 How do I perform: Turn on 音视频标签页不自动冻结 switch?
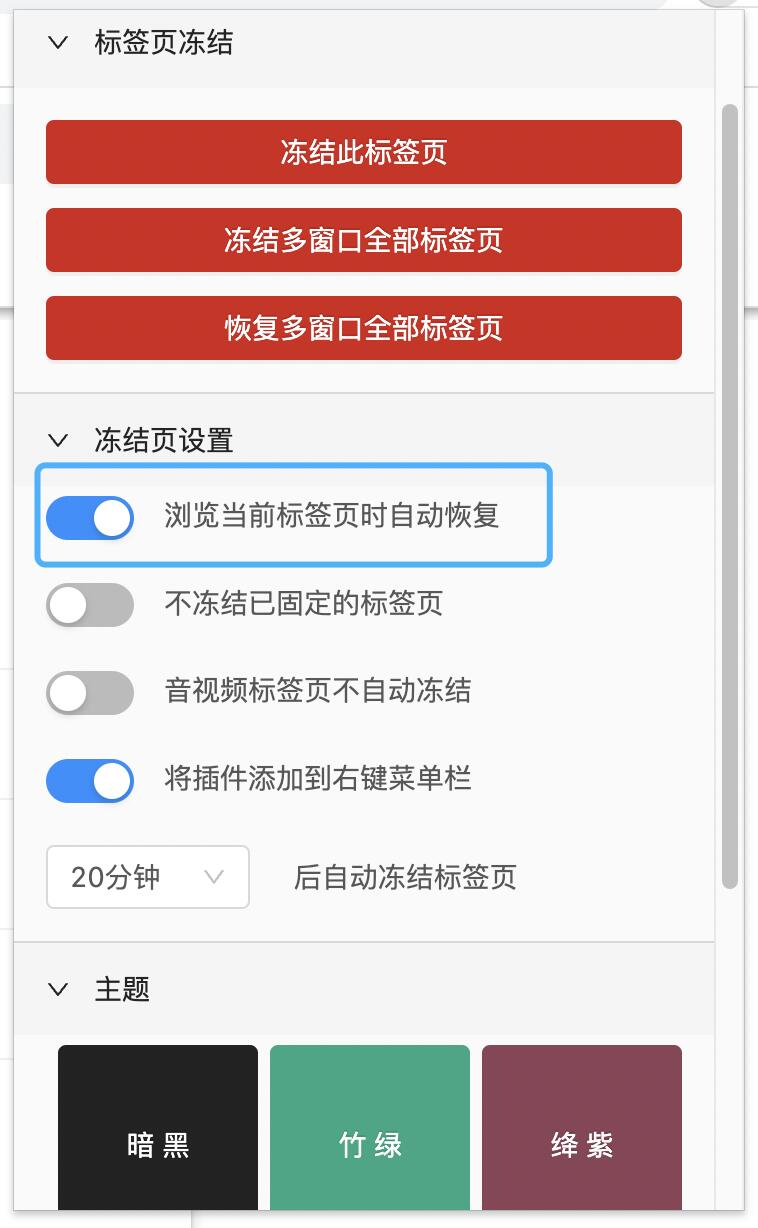point(90,693)
